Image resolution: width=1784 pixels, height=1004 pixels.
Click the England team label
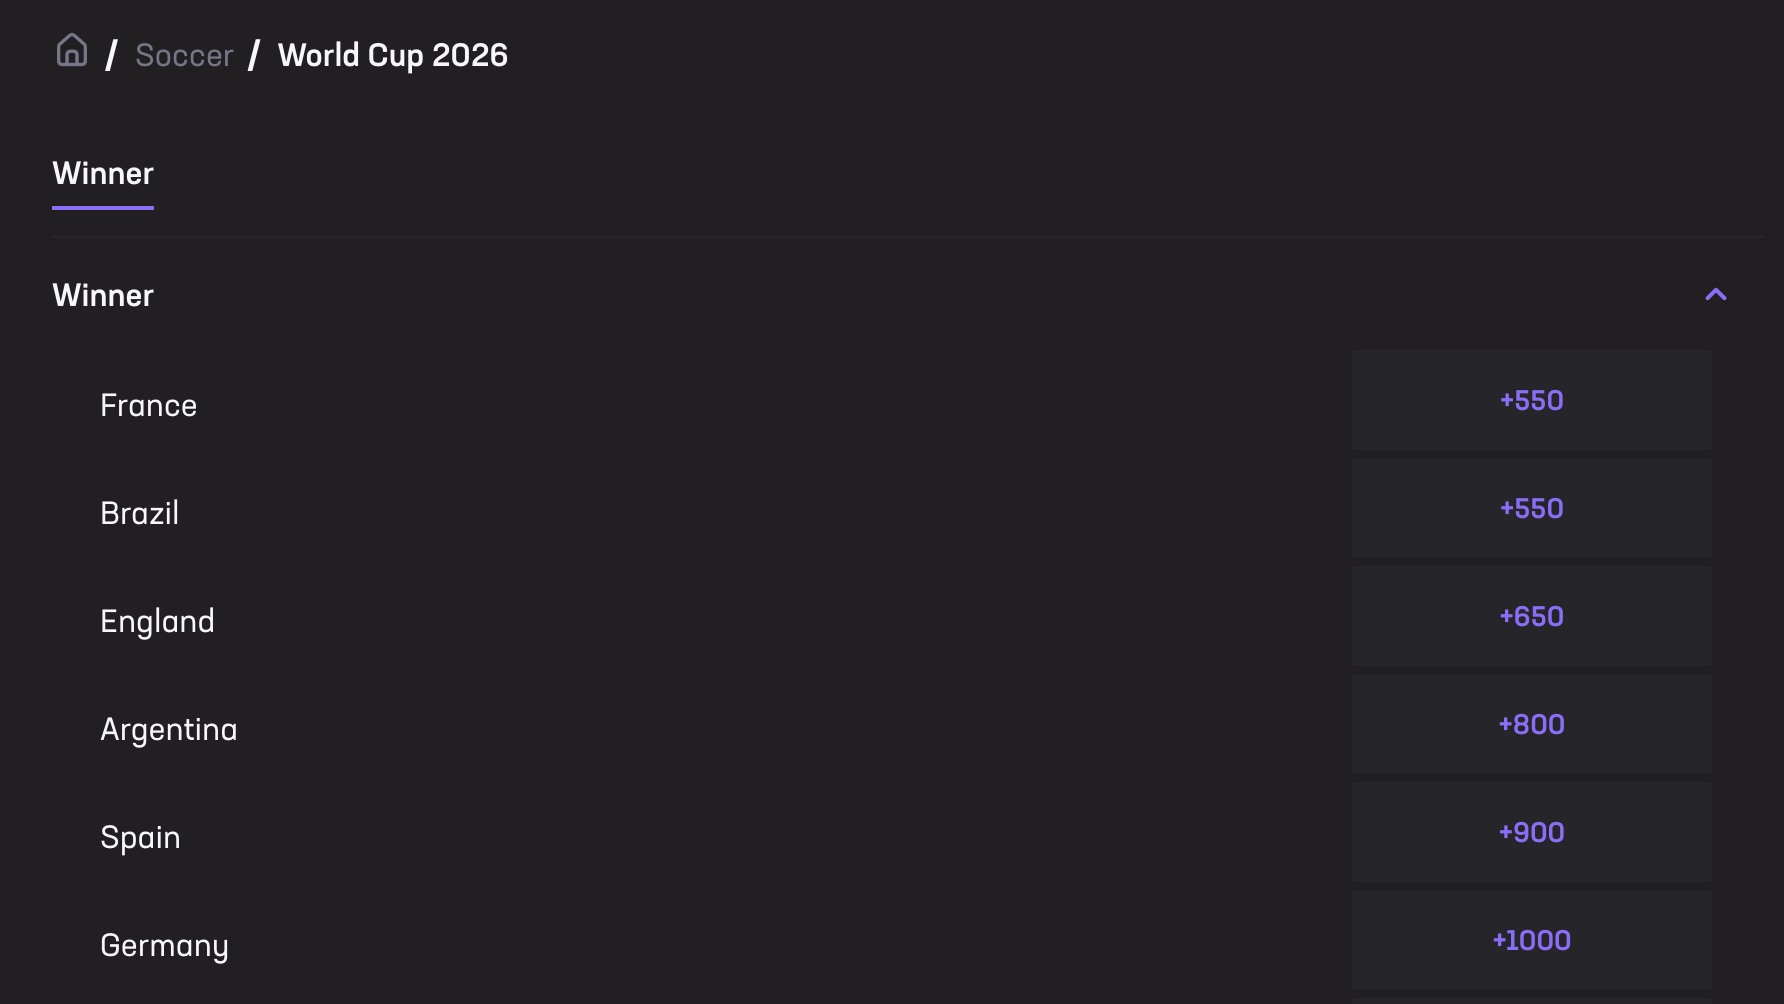click(157, 622)
